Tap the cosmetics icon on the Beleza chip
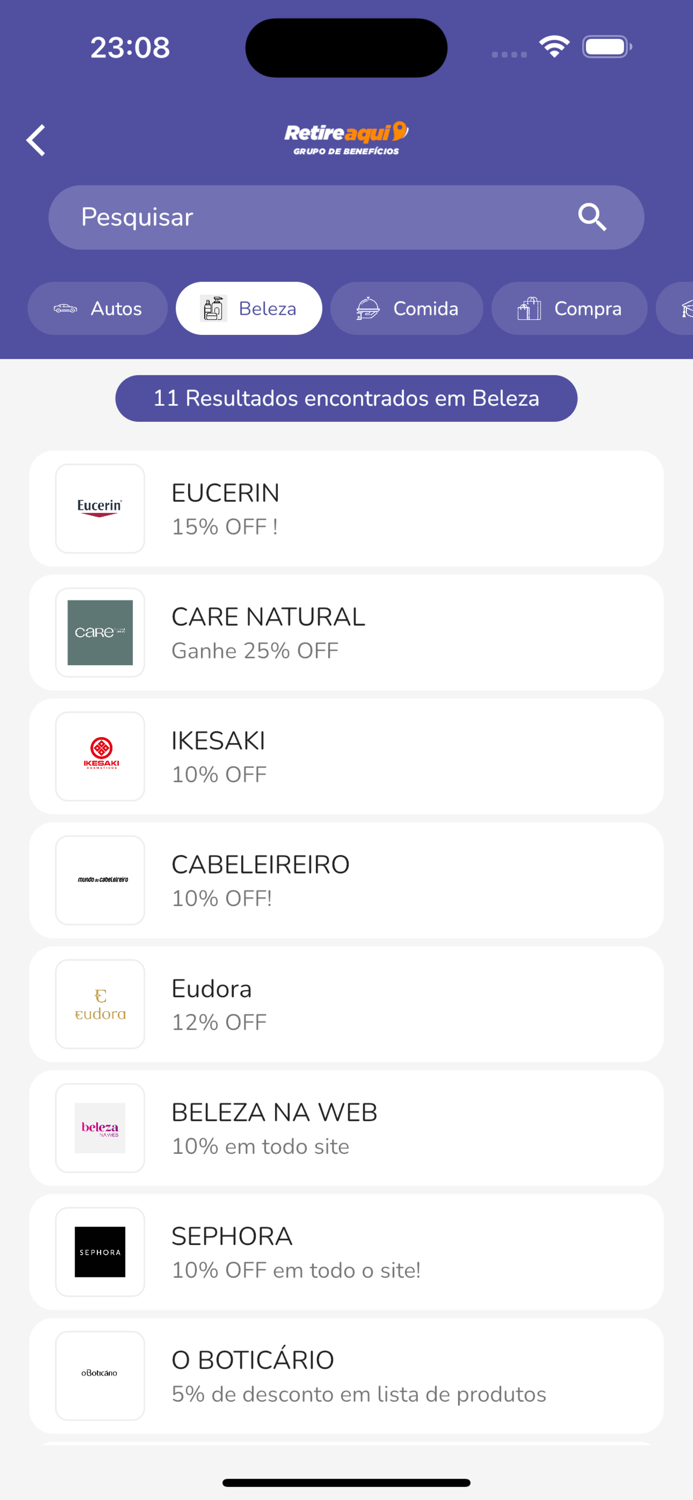Image resolution: width=693 pixels, height=1500 pixels. click(x=210, y=308)
